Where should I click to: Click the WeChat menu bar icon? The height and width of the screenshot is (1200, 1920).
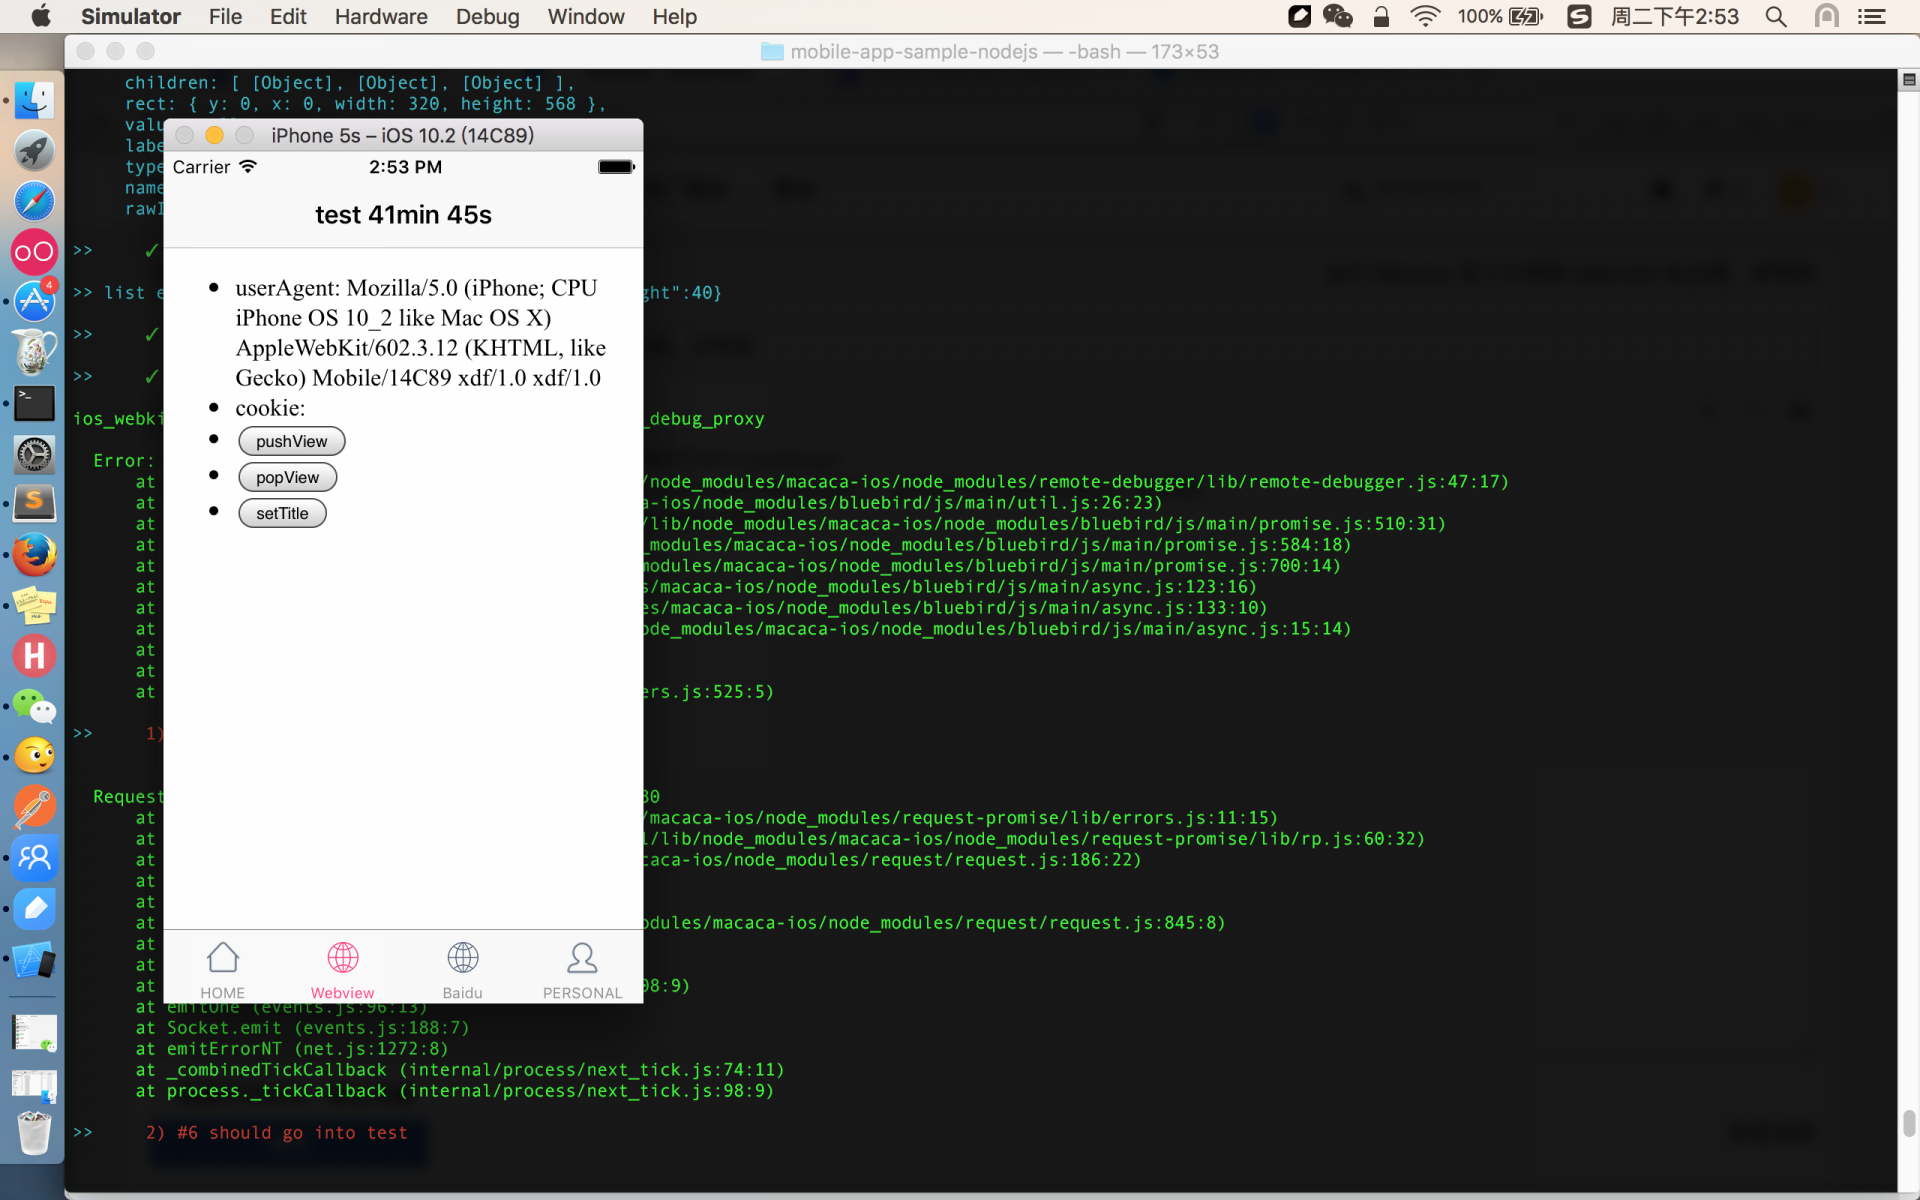[1337, 16]
